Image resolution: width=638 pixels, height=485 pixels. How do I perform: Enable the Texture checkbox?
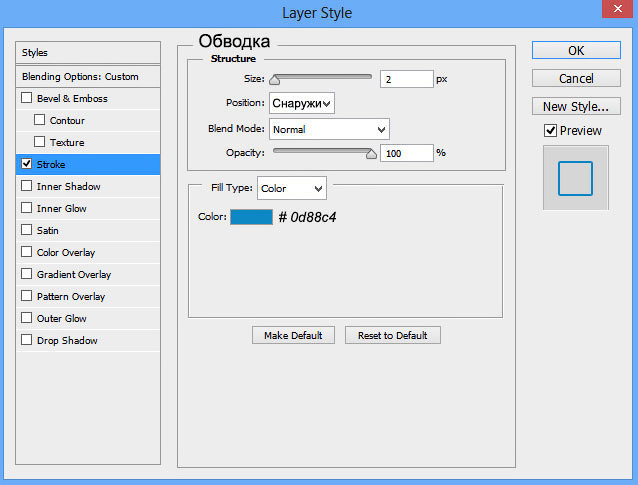pyautogui.click(x=39, y=142)
